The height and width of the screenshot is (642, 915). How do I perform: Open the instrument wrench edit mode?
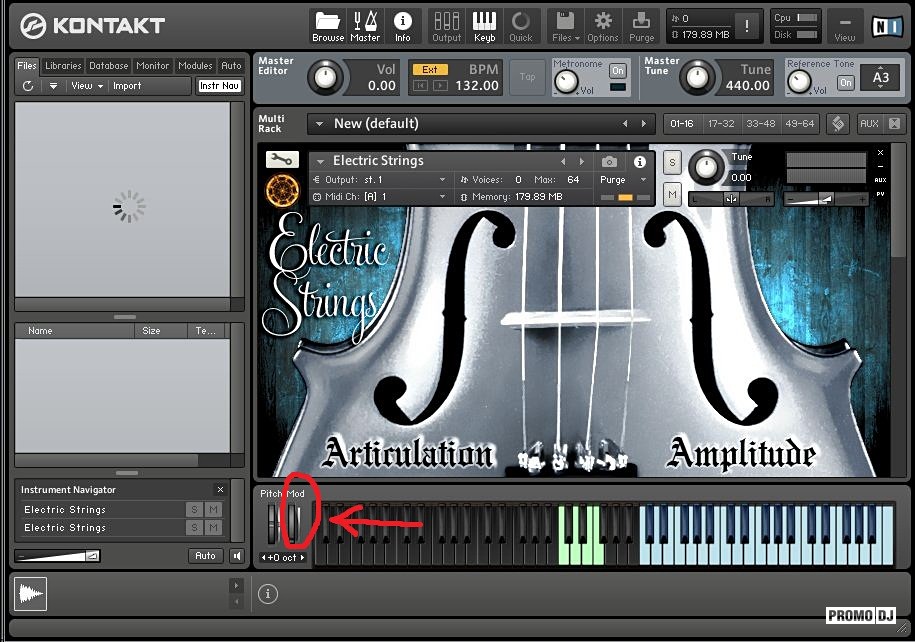coord(282,159)
